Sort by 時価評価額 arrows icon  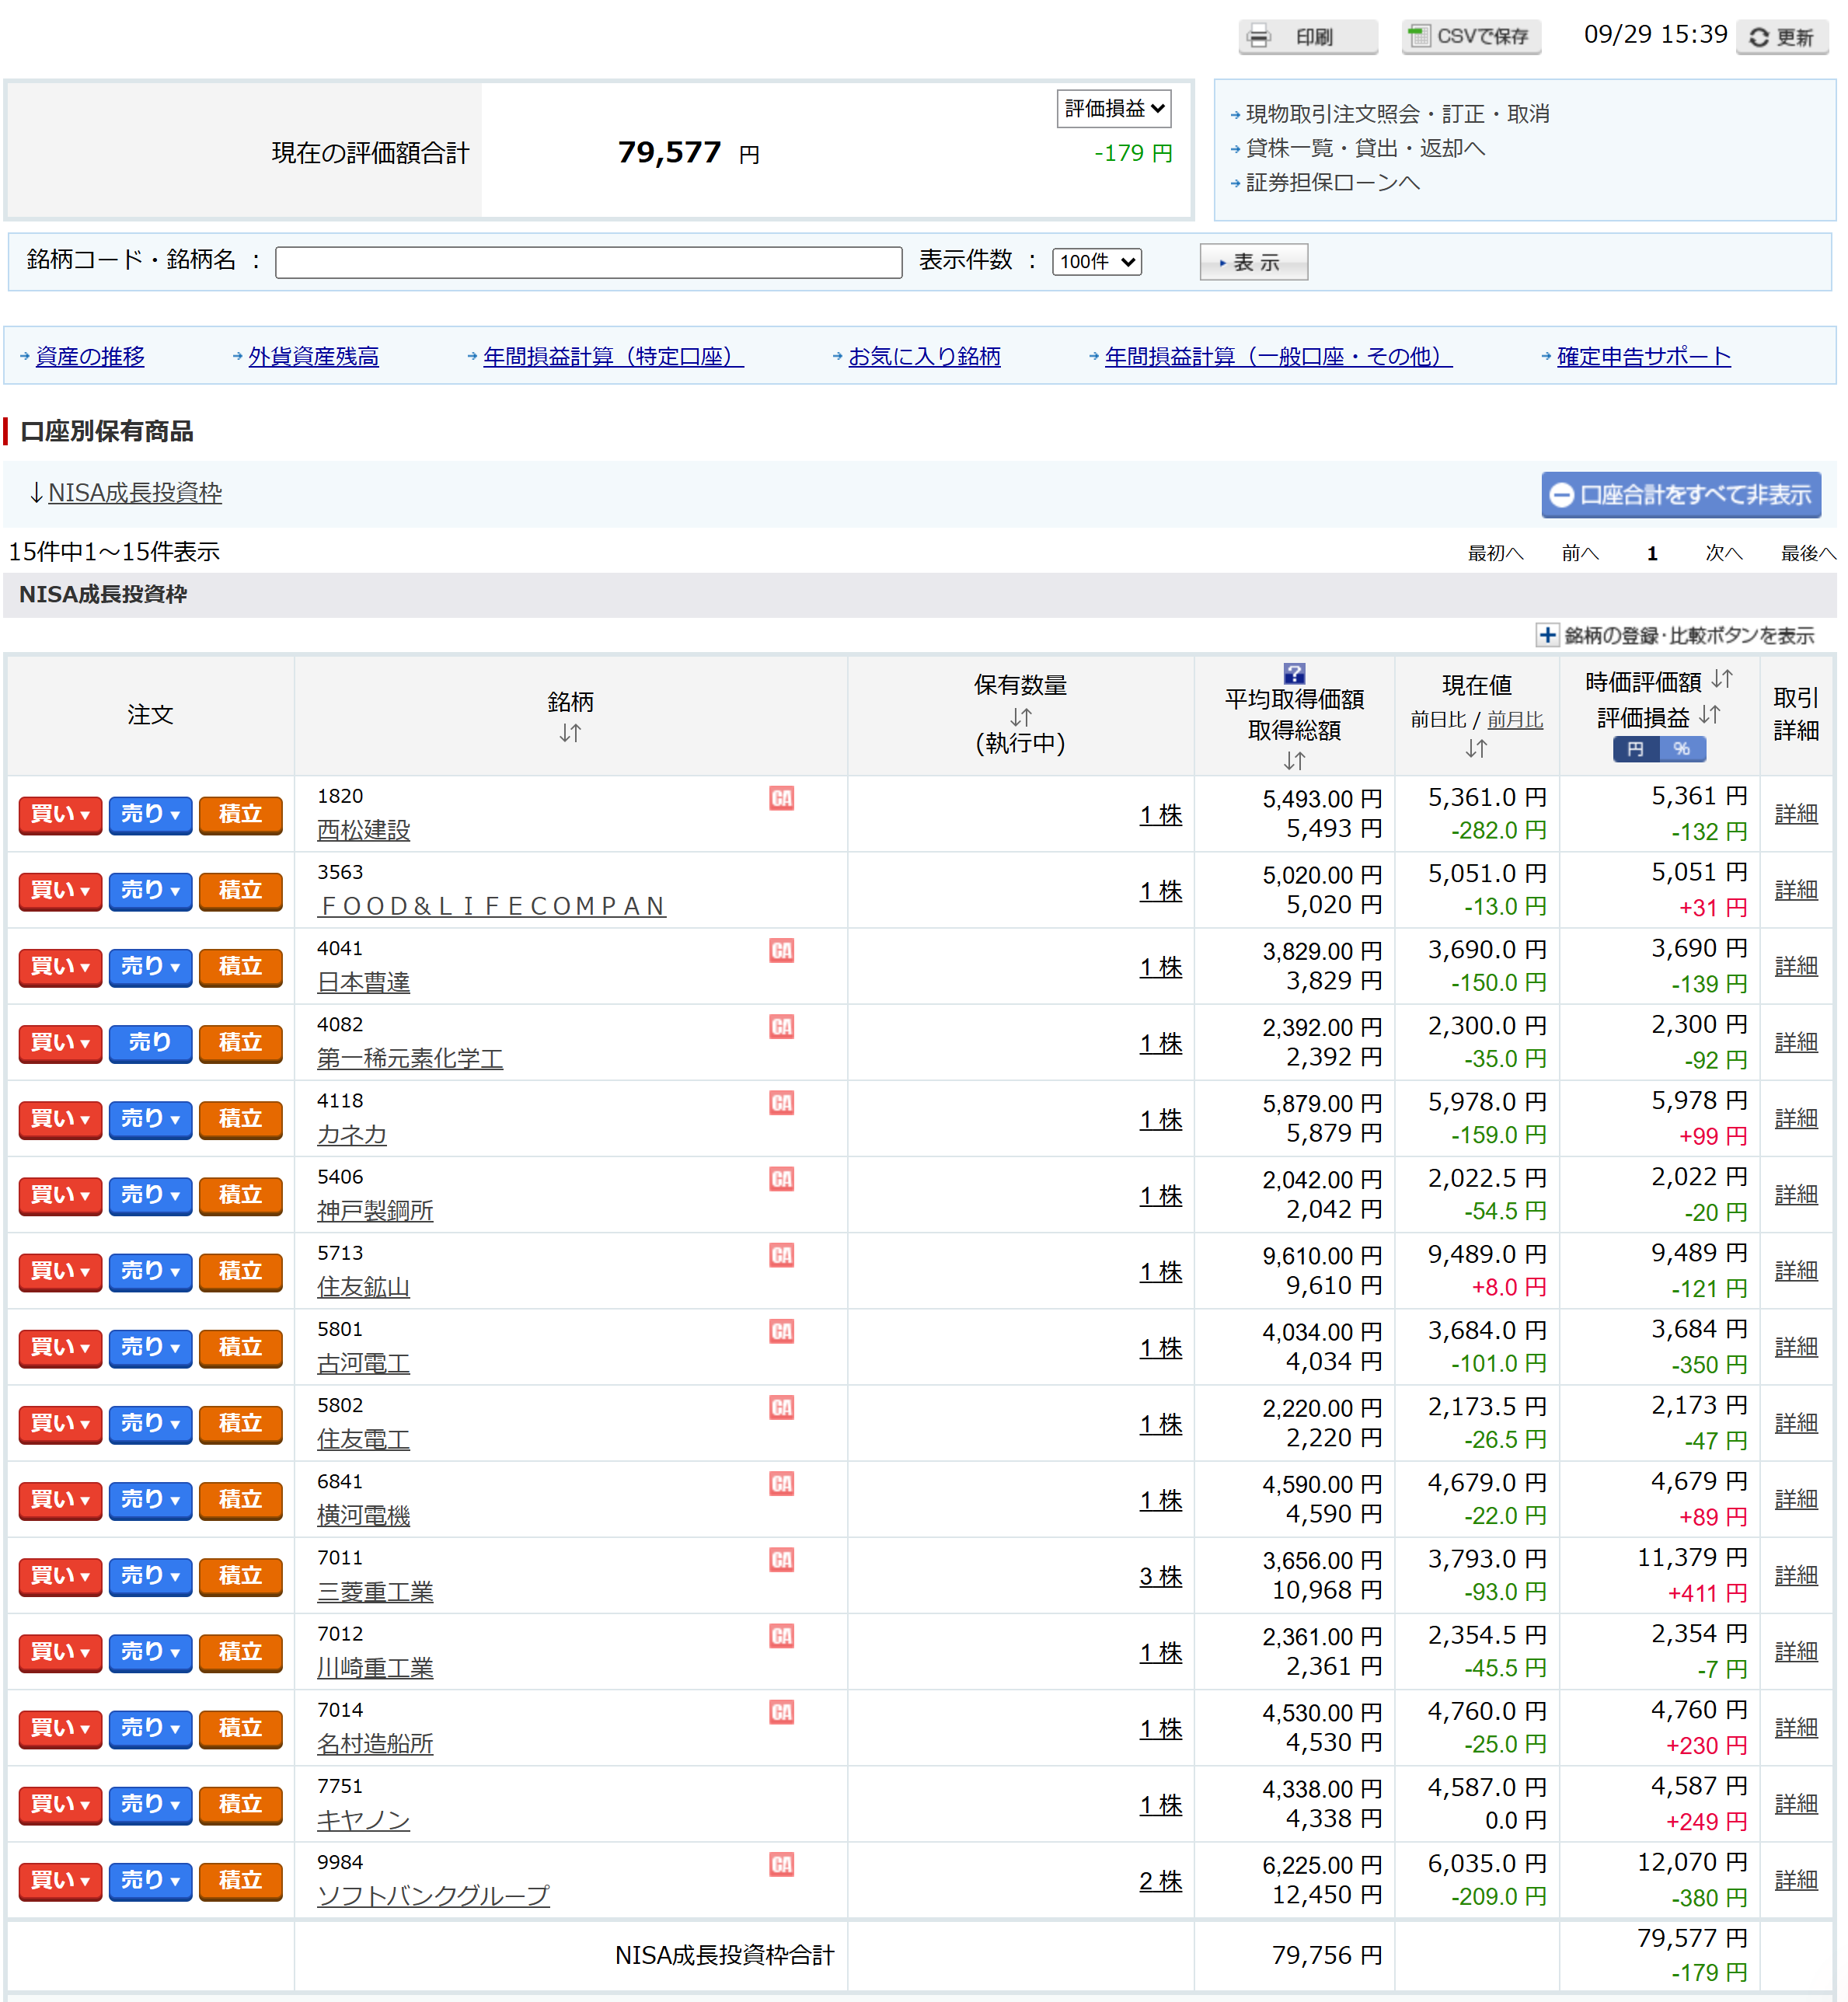[x=1721, y=680]
